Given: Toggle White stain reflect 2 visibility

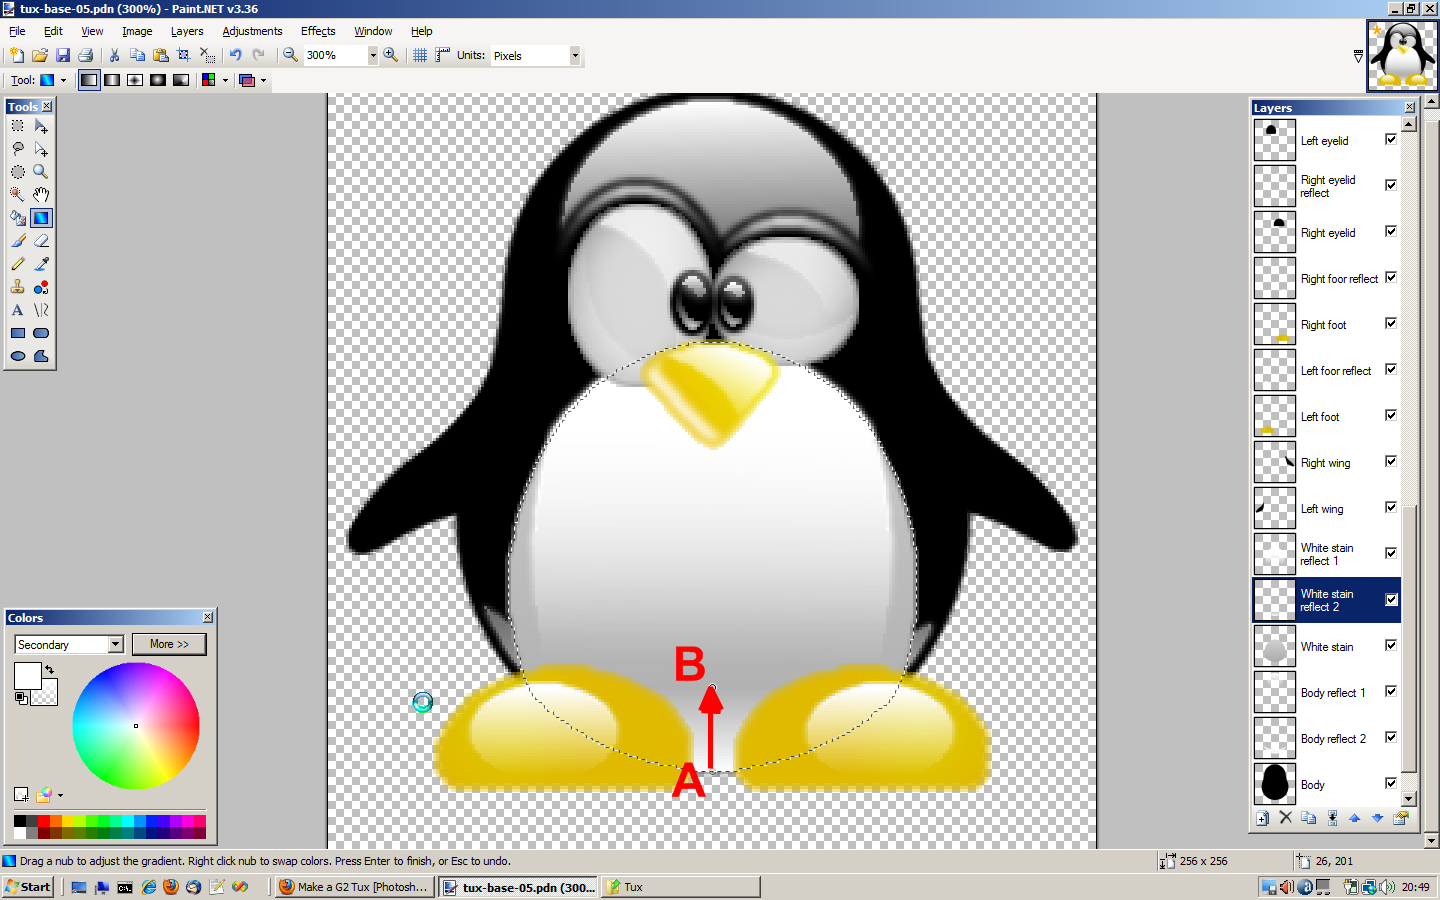Looking at the screenshot, I should (x=1391, y=600).
